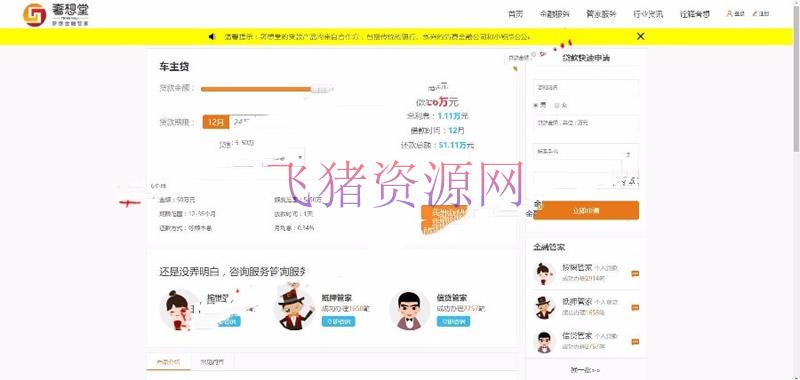Click the orange 立即申请 submit button

pyautogui.click(x=586, y=210)
